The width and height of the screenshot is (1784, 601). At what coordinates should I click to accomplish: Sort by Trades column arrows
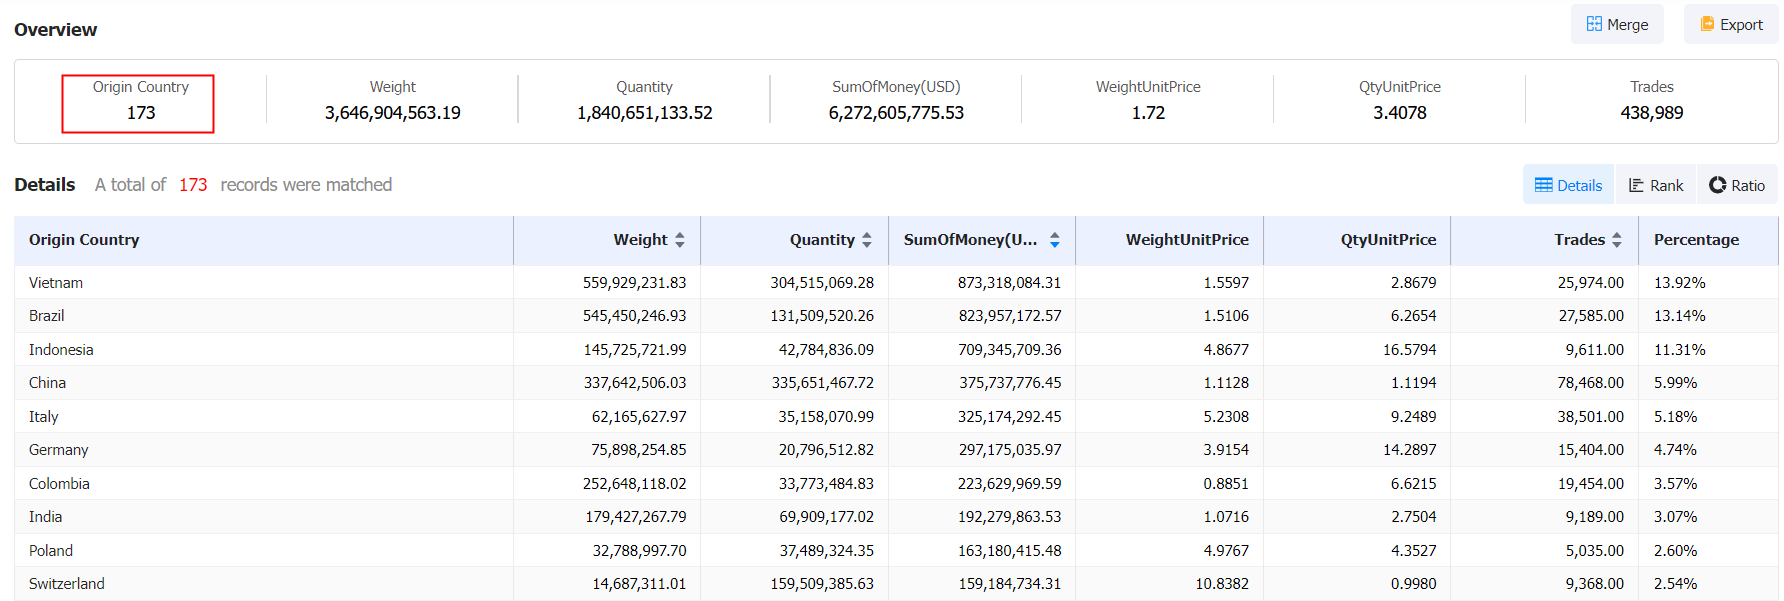pyautogui.click(x=1617, y=240)
